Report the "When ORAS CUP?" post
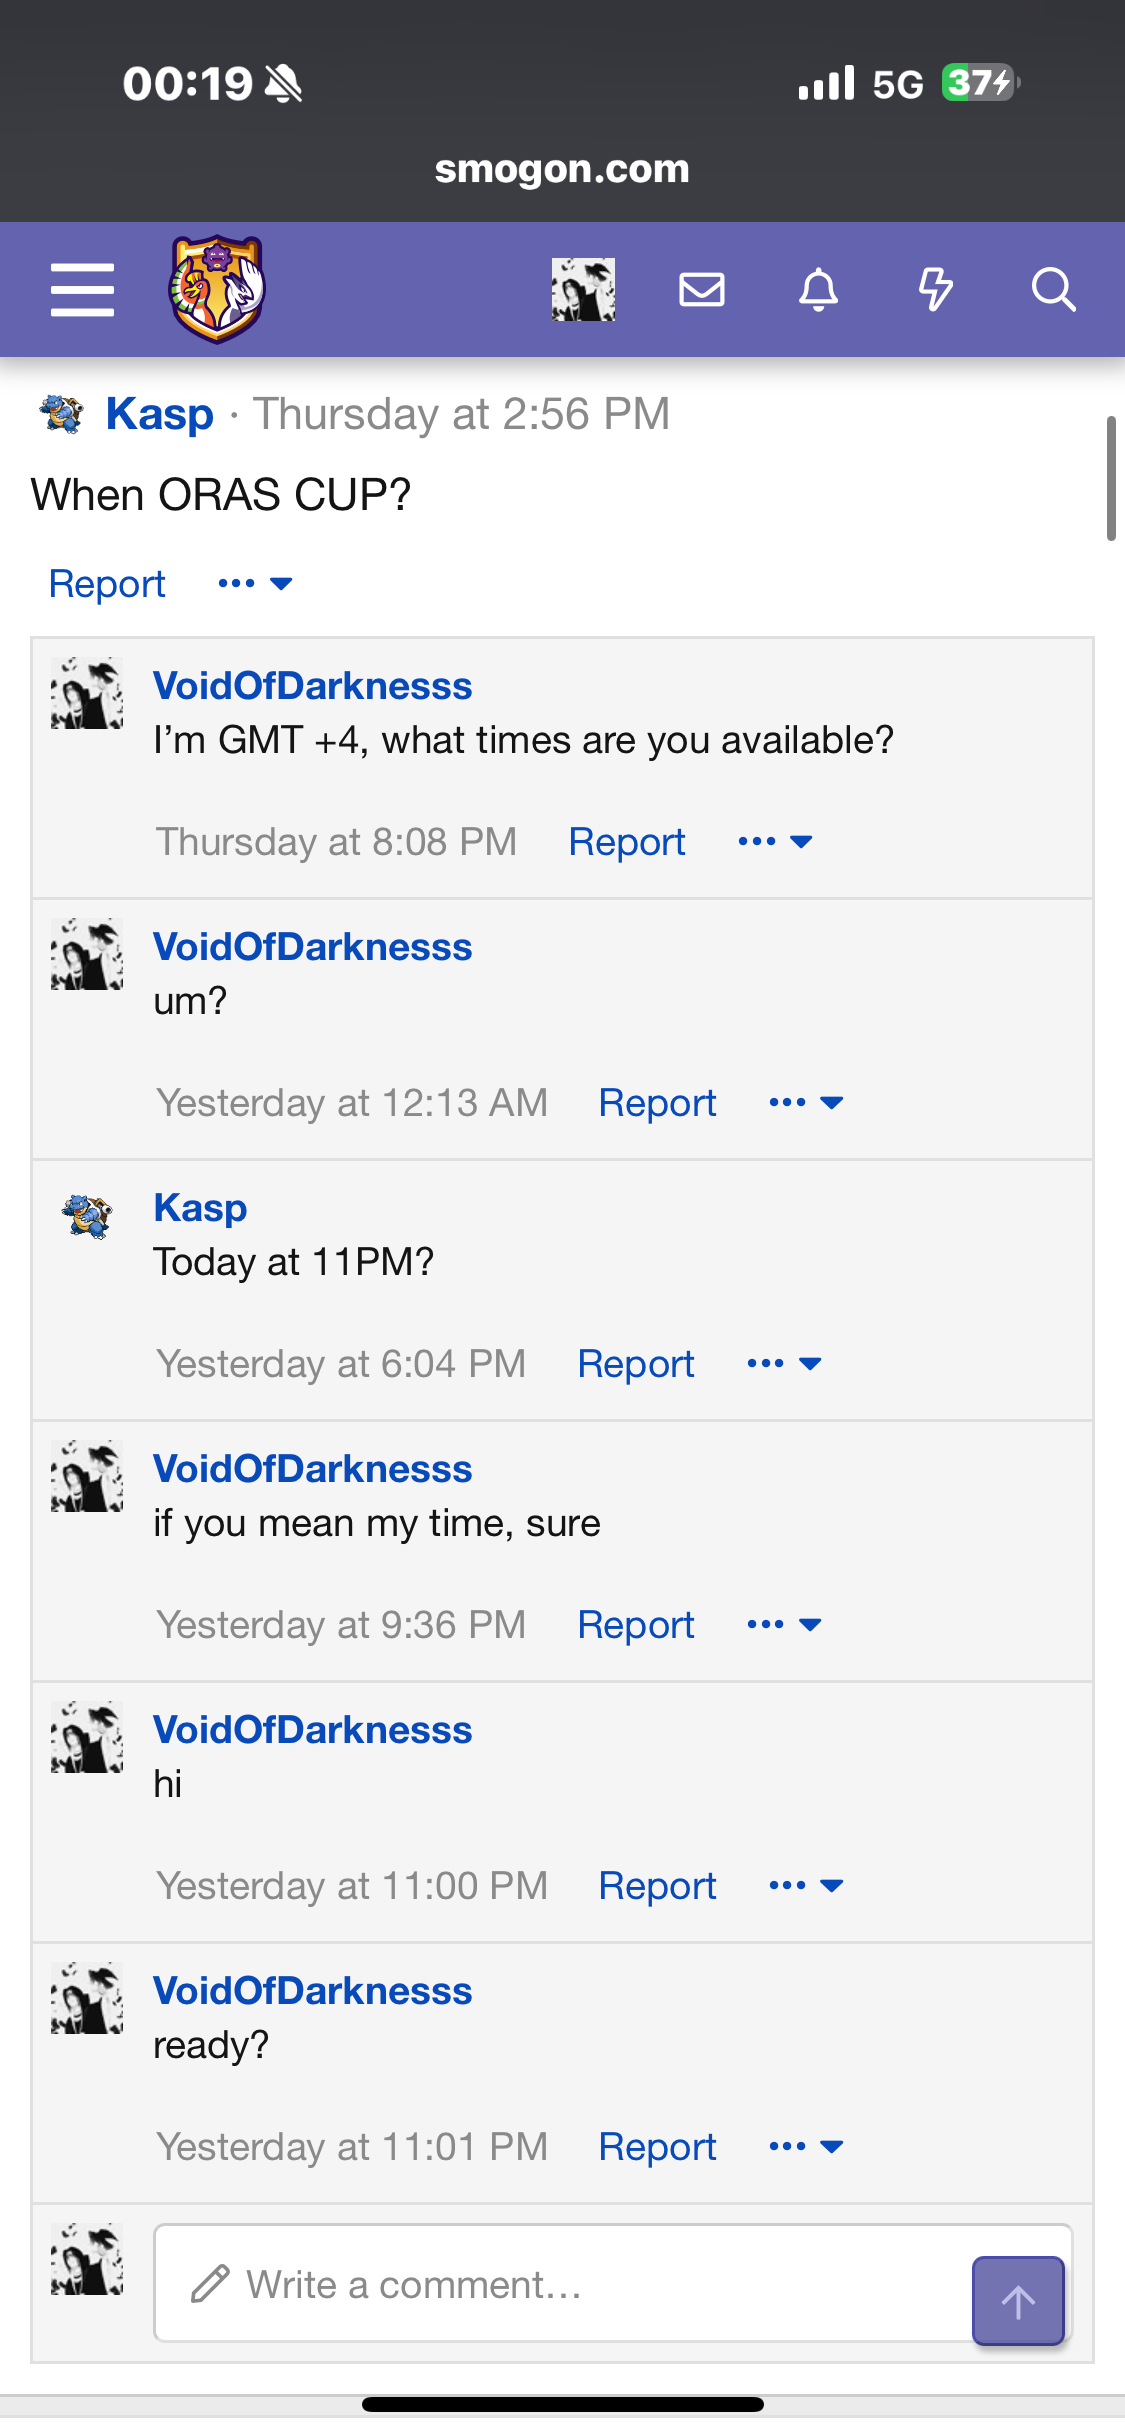The width and height of the screenshot is (1125, 2436). tap(107, 584)
